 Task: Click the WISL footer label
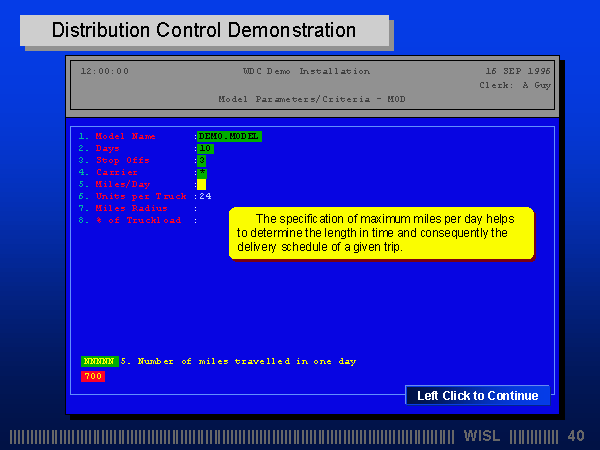(x=482, y=436)
